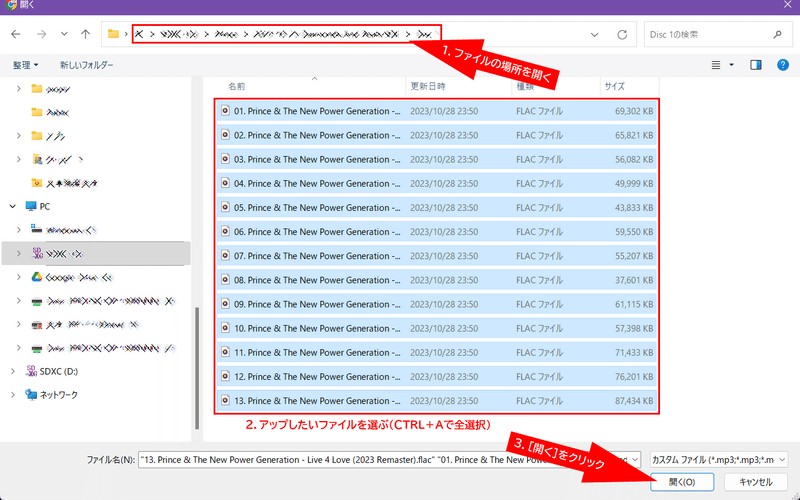
Task: Click the Google Drive icon in tree
Action: [x=36, y=277]
